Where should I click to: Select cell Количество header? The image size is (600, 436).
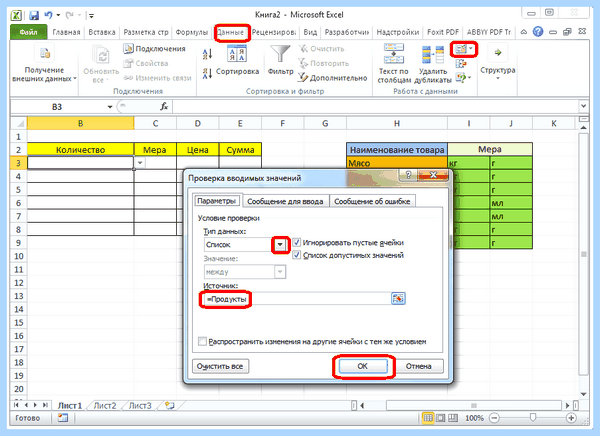pyautogui.click(x=80, y=150)
